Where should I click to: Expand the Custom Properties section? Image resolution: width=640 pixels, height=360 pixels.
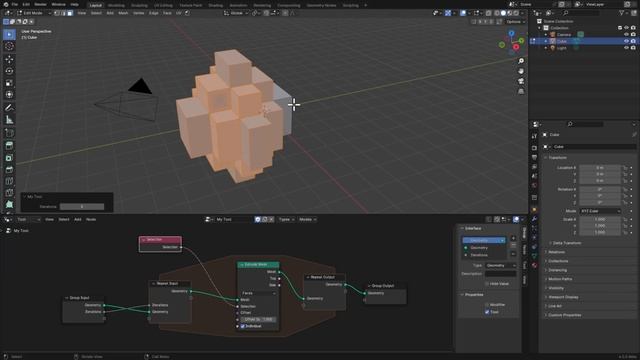pos(564,315)
